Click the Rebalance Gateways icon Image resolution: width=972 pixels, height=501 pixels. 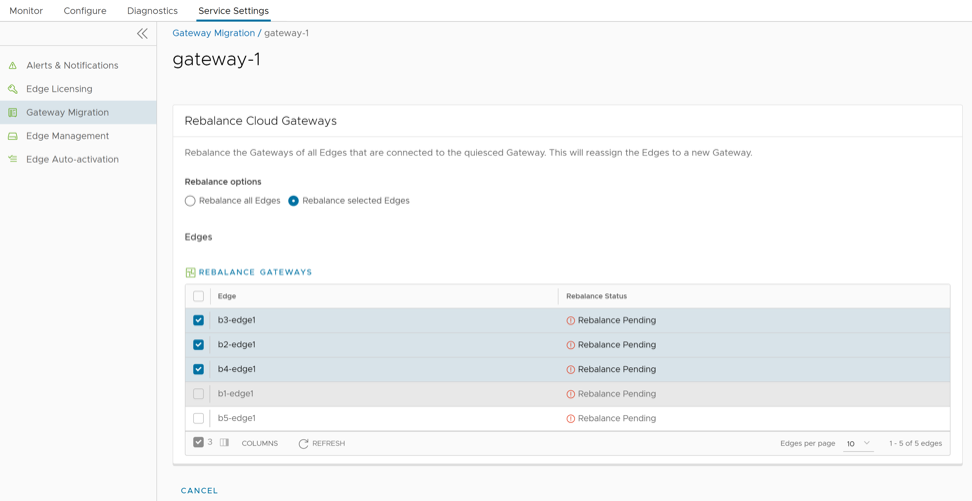[x=190, y=272]
